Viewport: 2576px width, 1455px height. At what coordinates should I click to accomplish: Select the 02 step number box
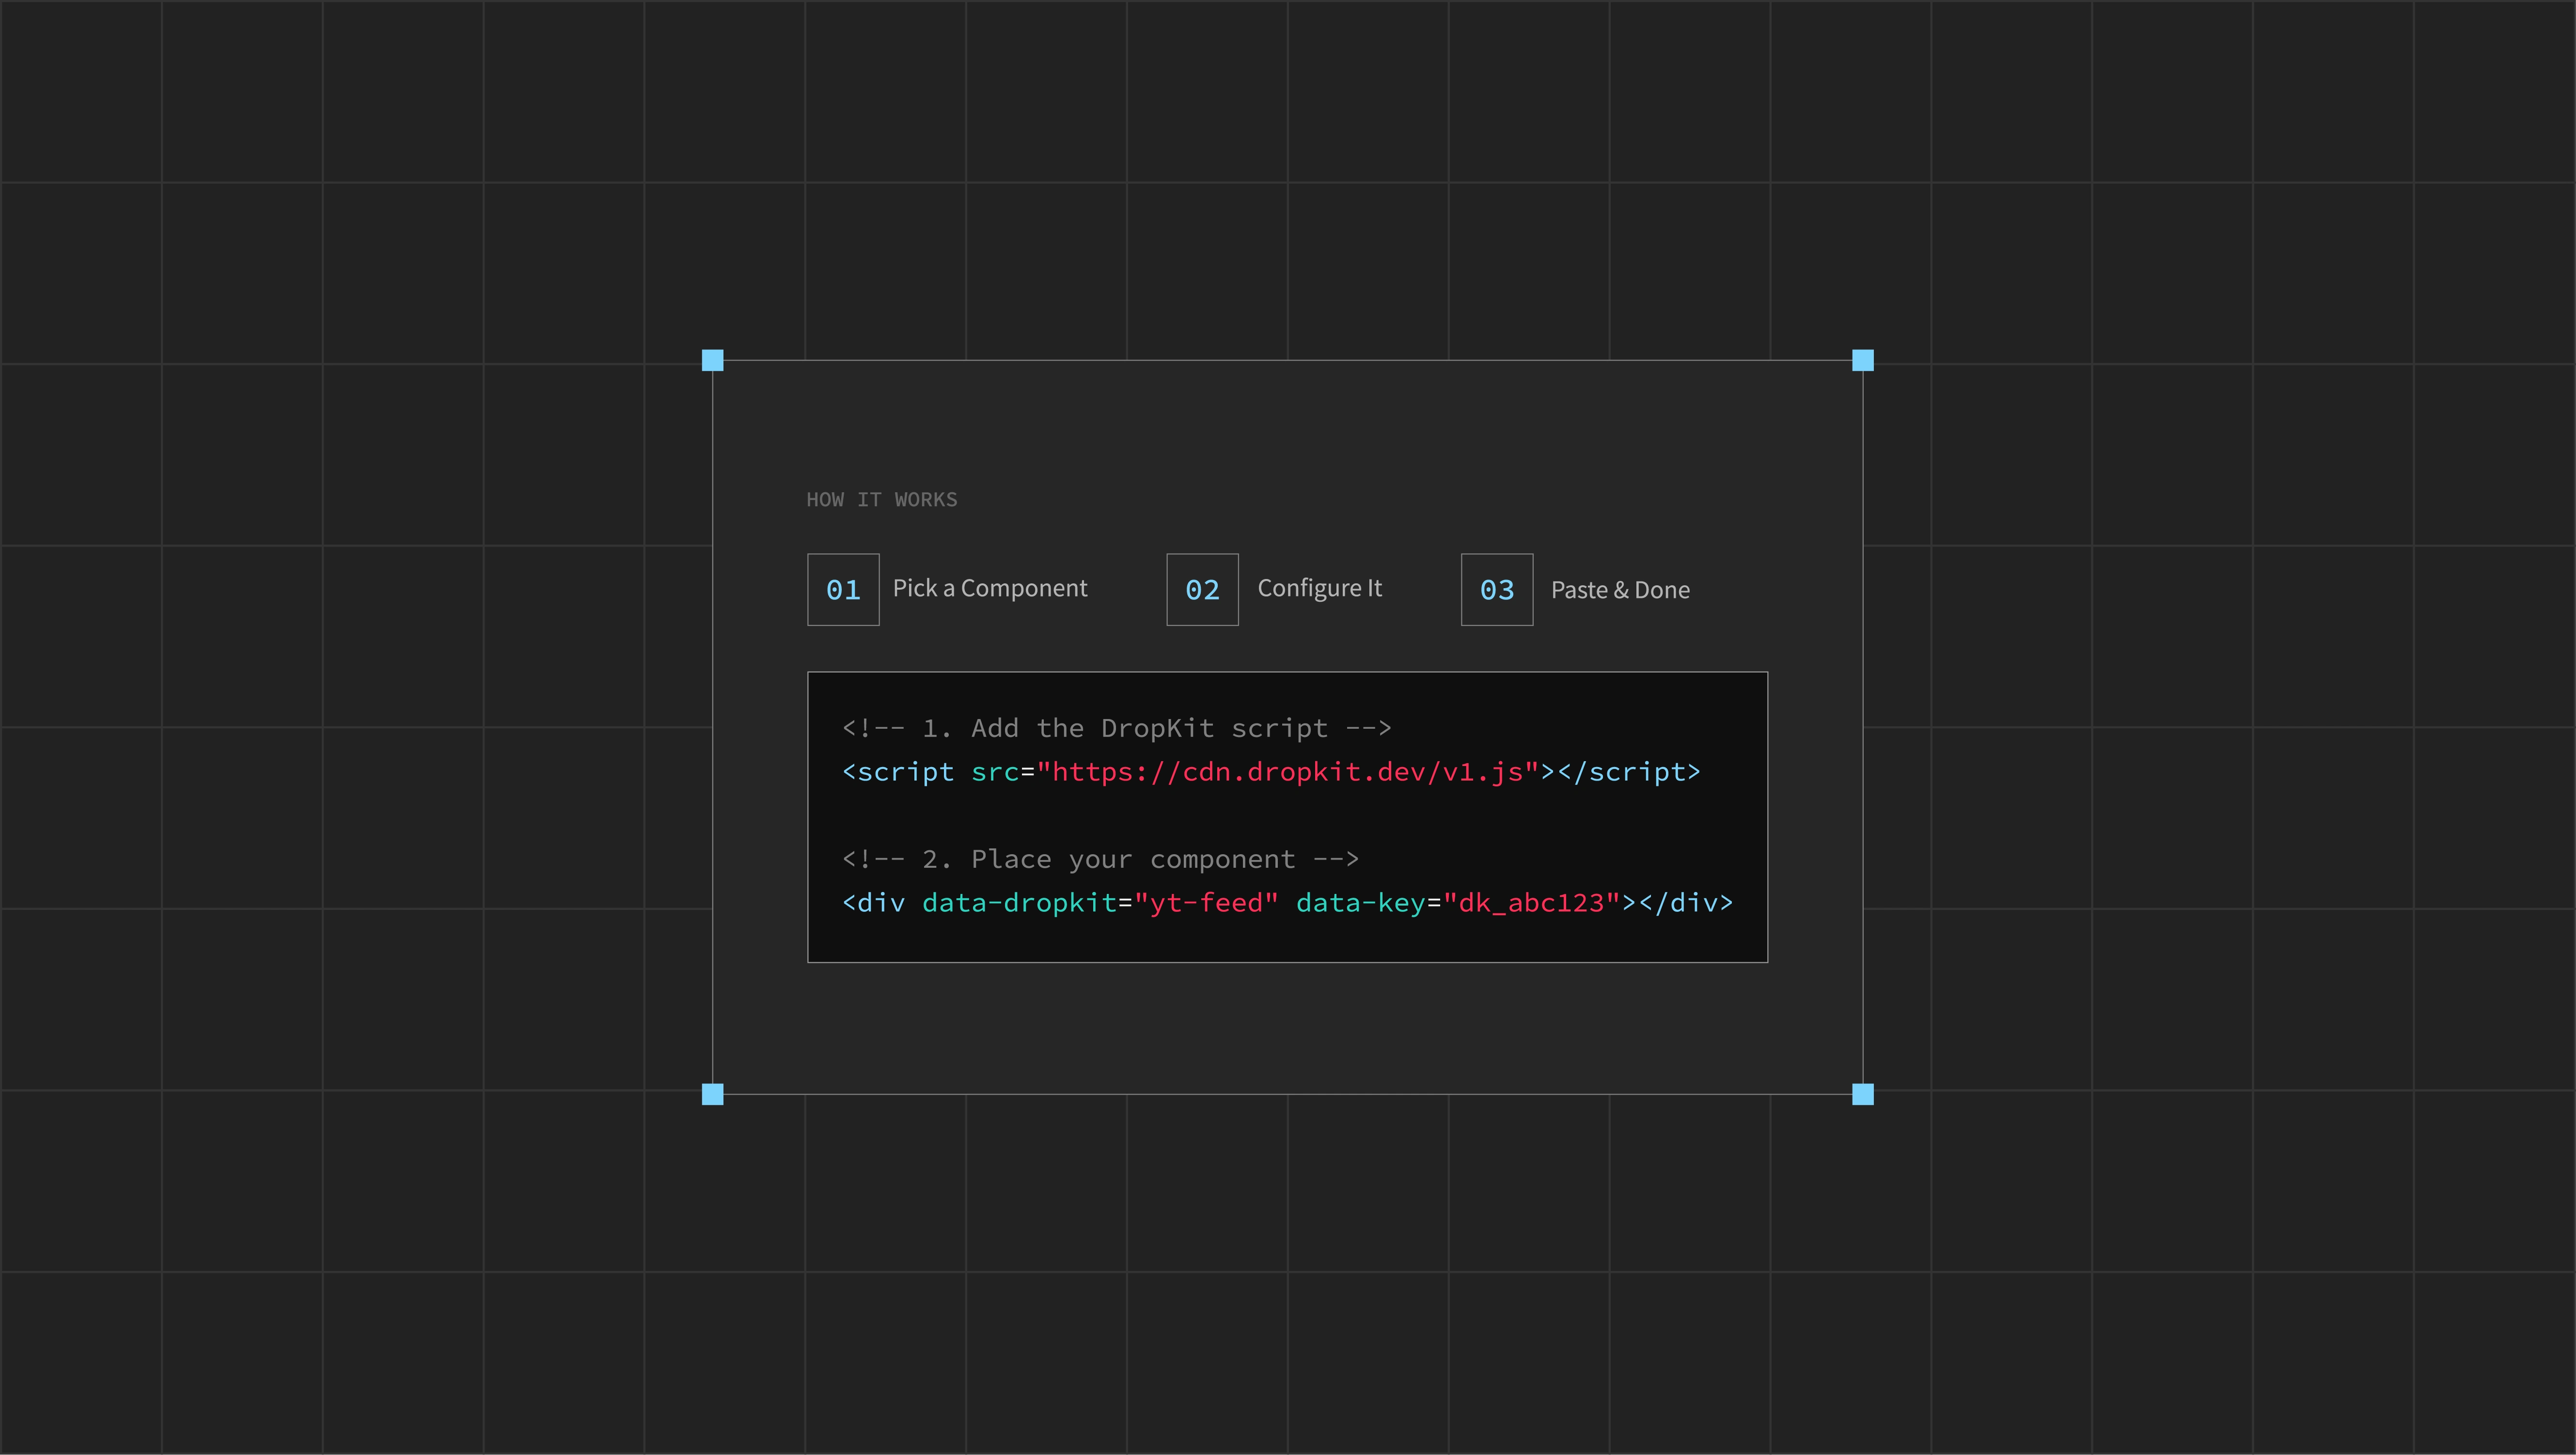click(1202, 590)
